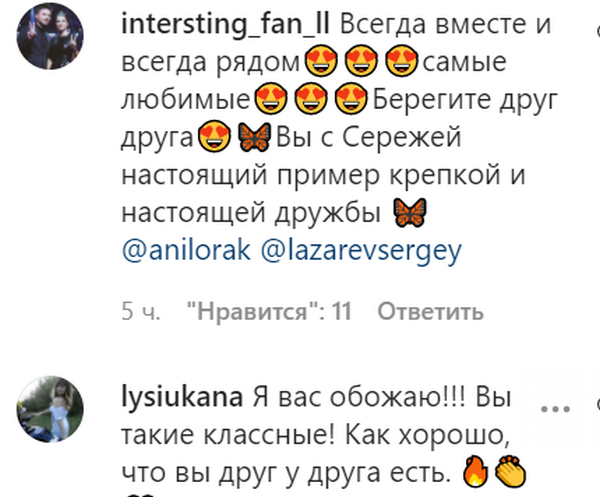Click the comment text "Я вас обожаю!!!"
The width and height of the screenshot is (600, 497).
pyautogui.click(x=360, y=398)
